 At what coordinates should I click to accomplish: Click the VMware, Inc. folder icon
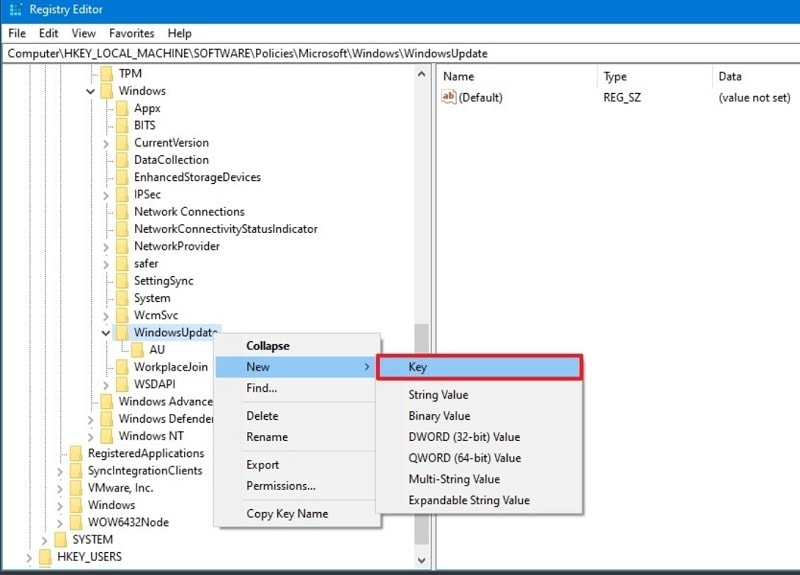[x=76, y=488]
